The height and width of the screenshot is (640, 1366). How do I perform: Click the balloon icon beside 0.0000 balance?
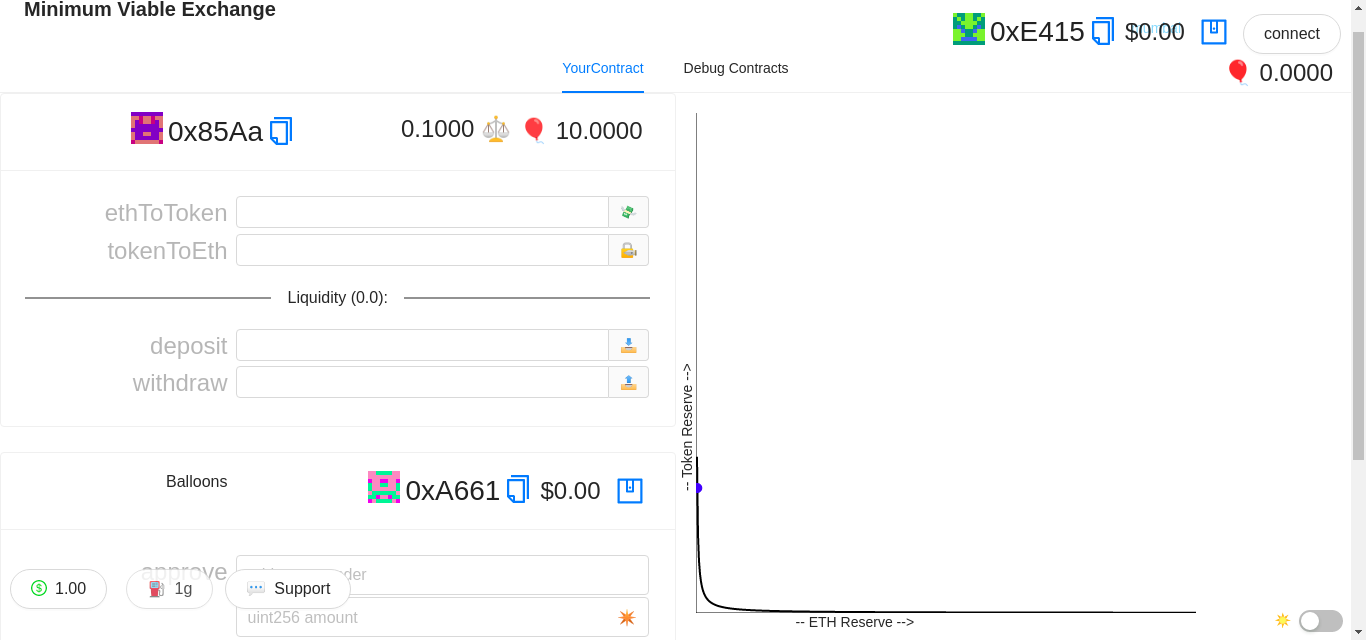click(1238, 72)
